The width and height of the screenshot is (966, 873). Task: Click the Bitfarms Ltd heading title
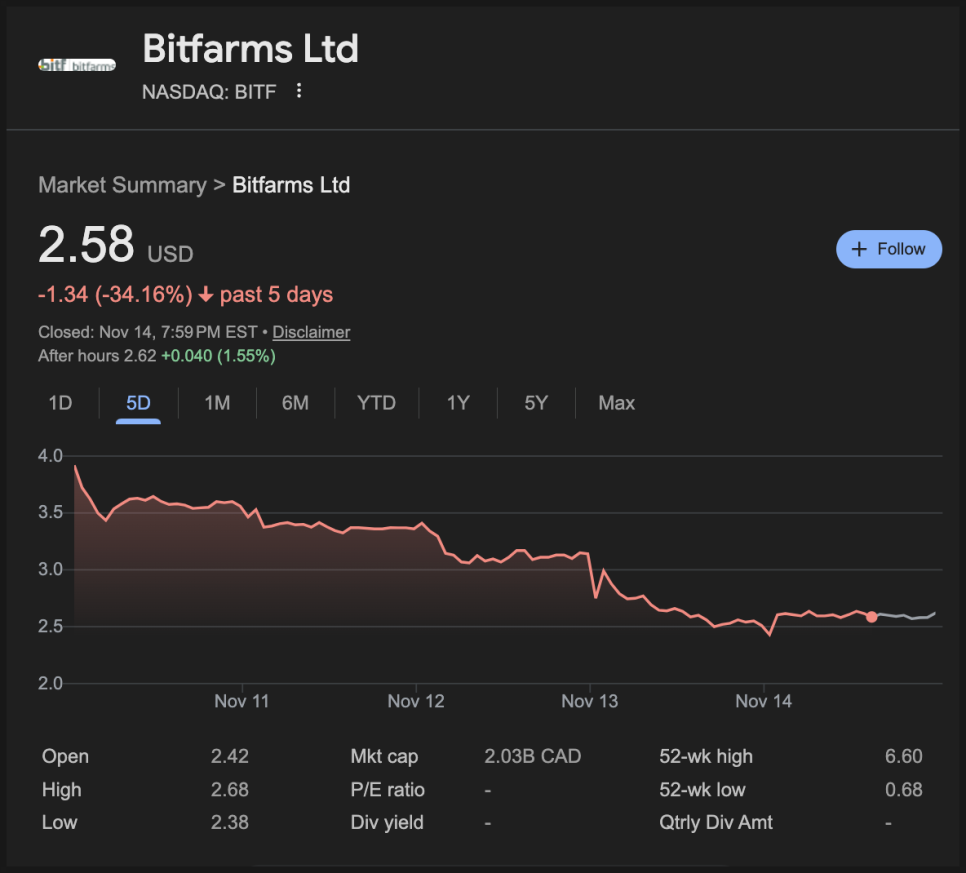click(251, 49)
